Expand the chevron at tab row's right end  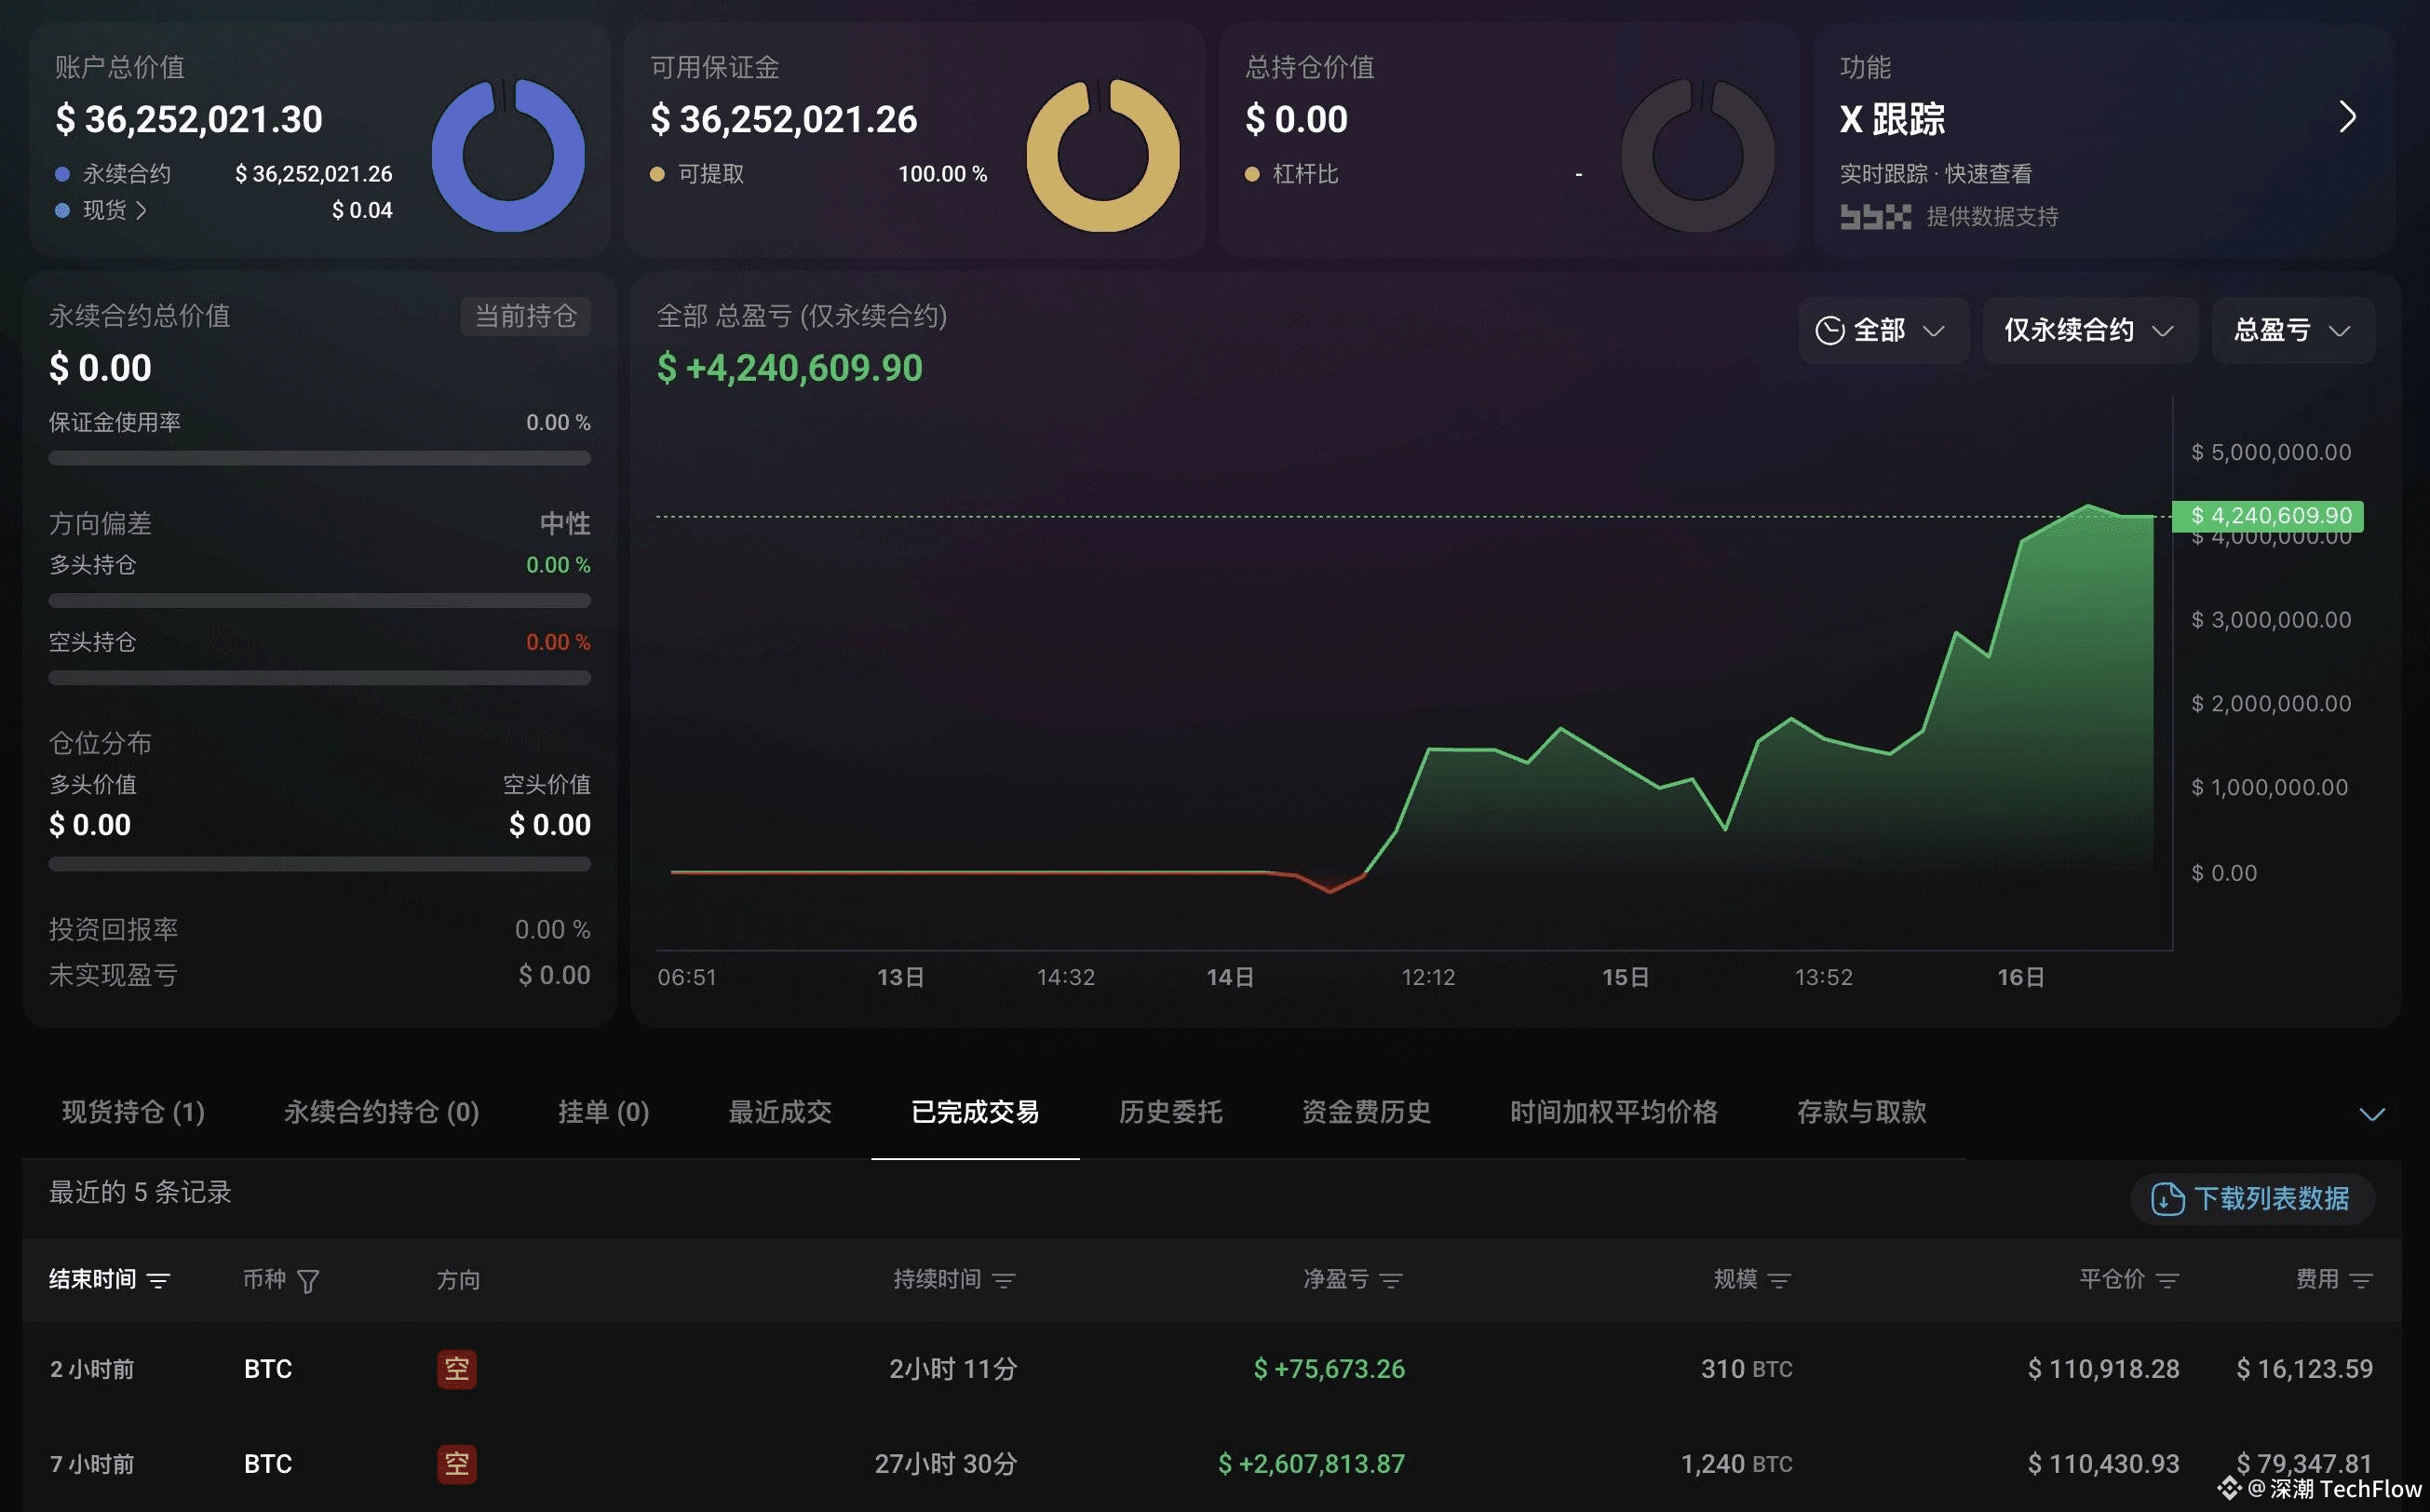pyautogui.click(x=2372, y=1114)
